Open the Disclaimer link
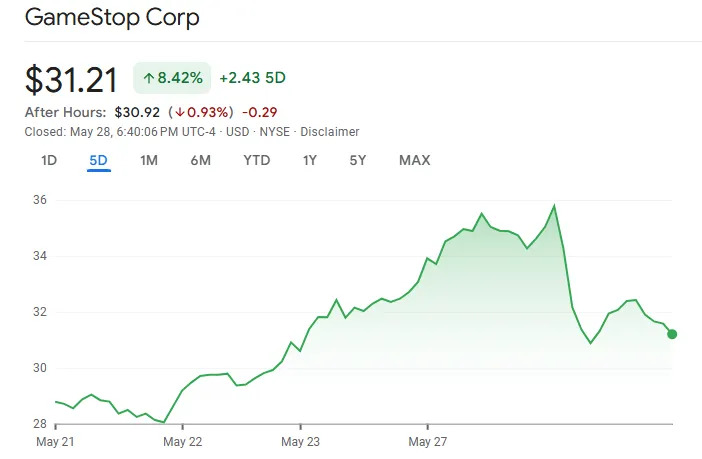Viewport: 702px width, 459px height. [x=330, y=132]
